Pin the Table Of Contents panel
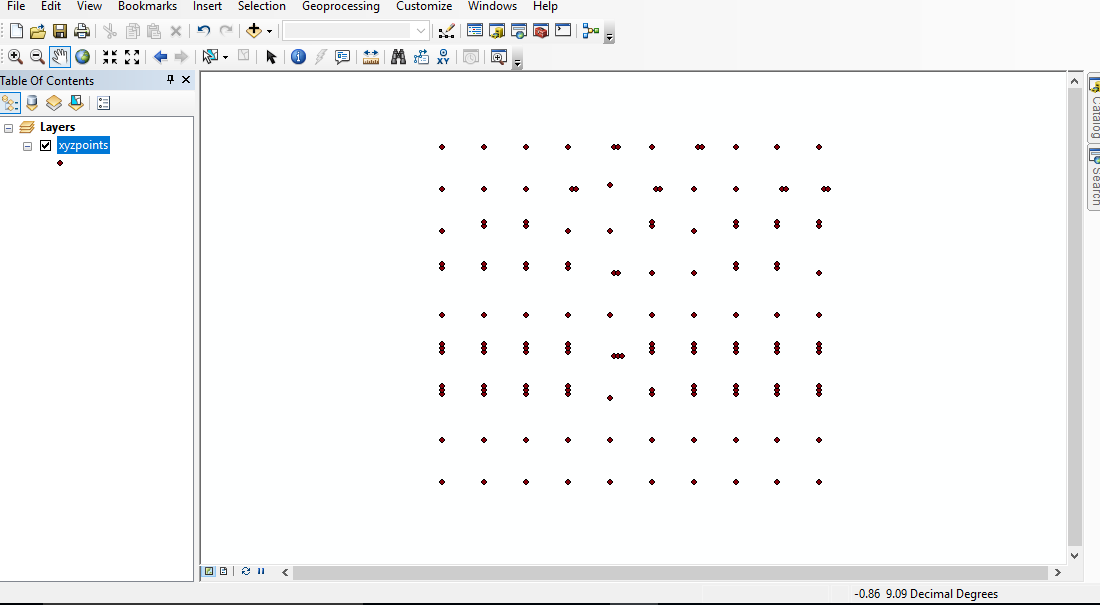Screen dimensions: 1100x605 [x=170, y=80]
